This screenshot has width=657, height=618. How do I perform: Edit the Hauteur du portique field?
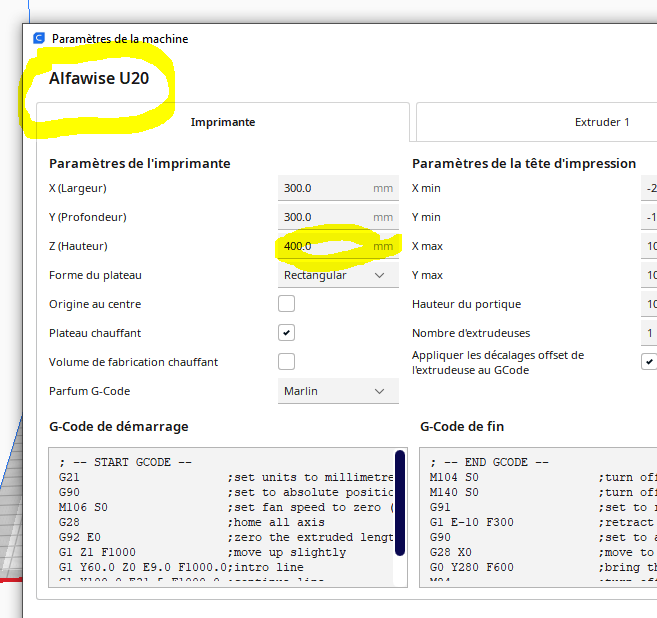click(x=649, y=304)
